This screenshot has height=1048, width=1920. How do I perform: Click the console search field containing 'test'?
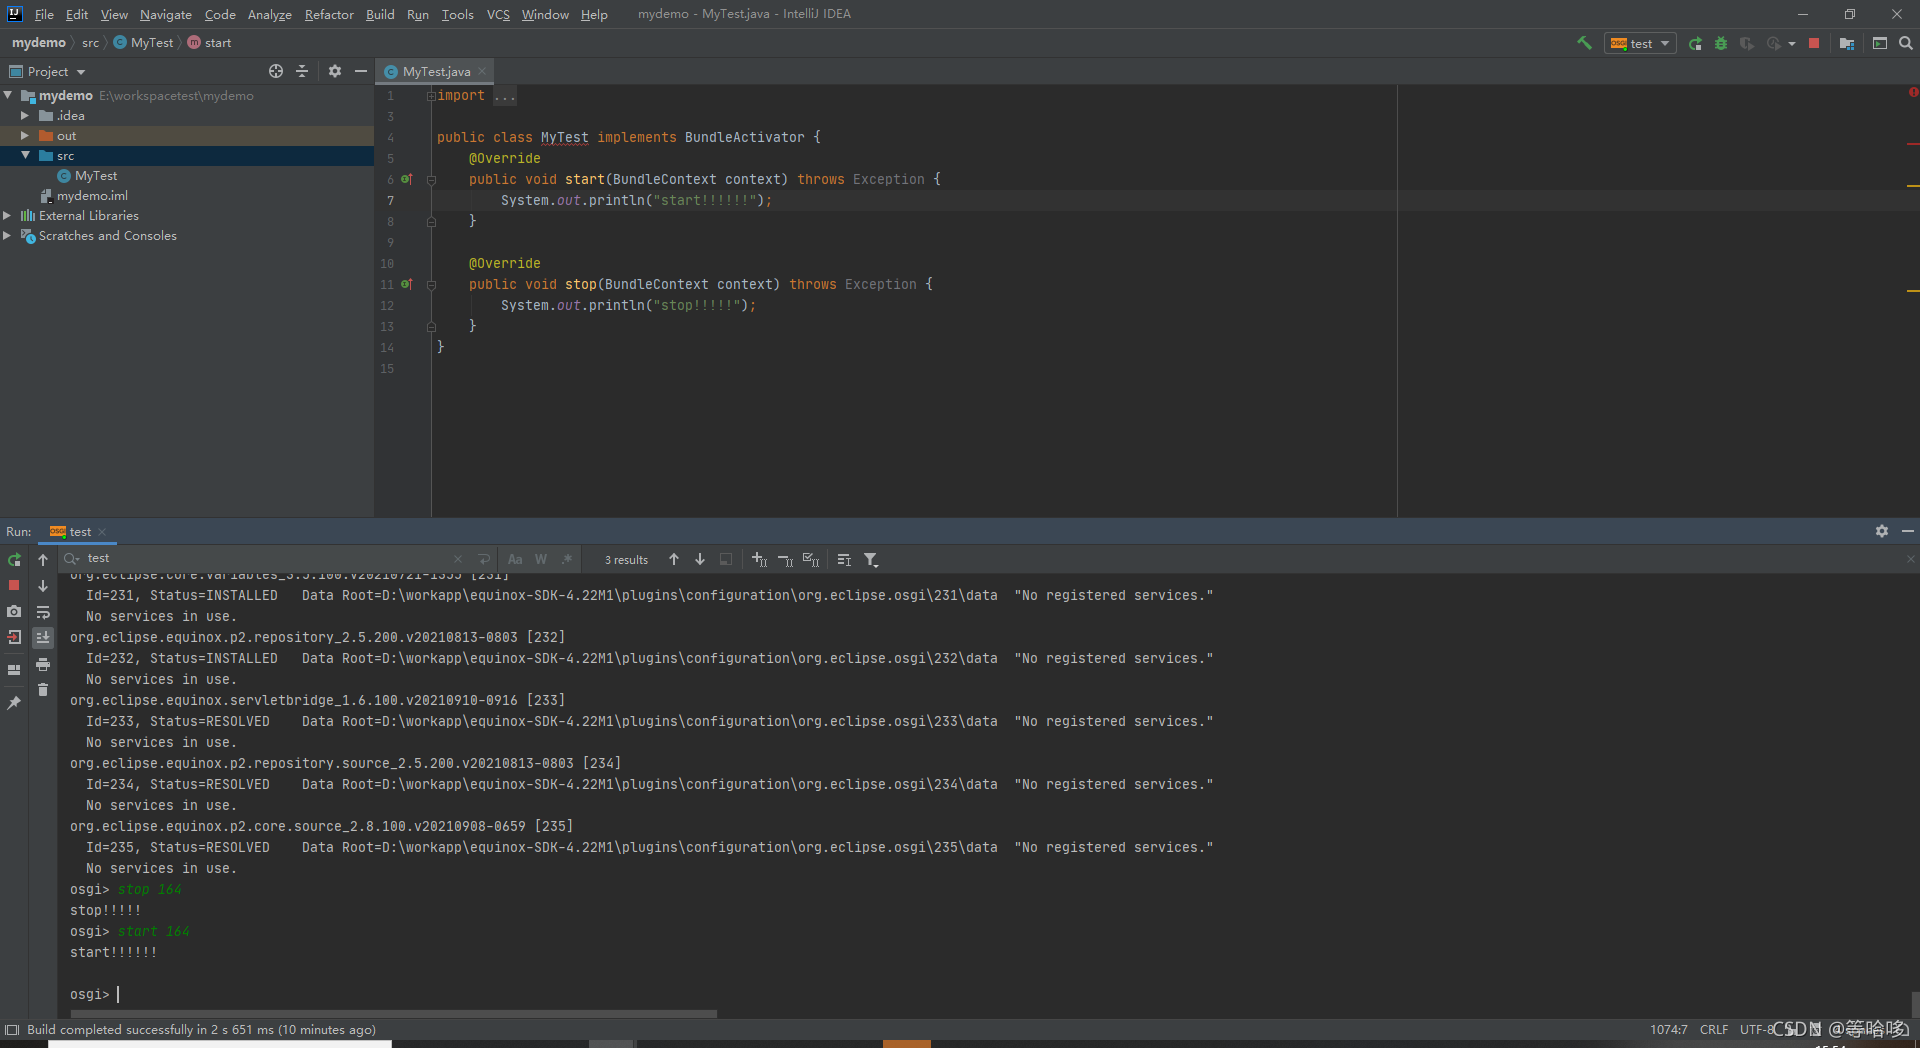coord(265,558)
